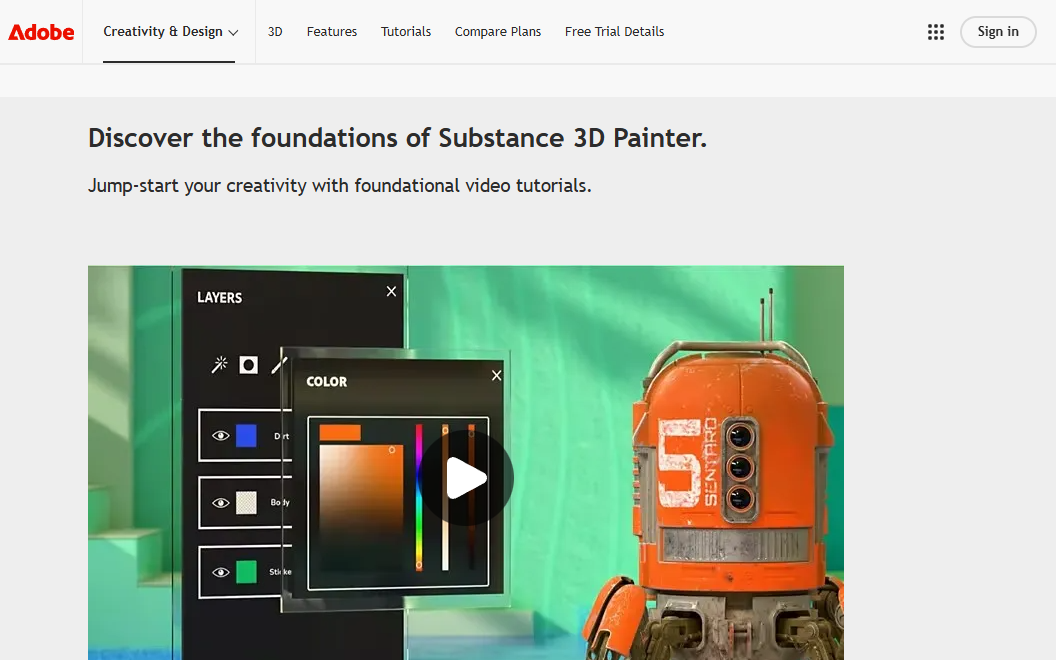1056x660 pixels.
Task: Toggle the eye icon on Dirt layer
Action: pos(221,436)
